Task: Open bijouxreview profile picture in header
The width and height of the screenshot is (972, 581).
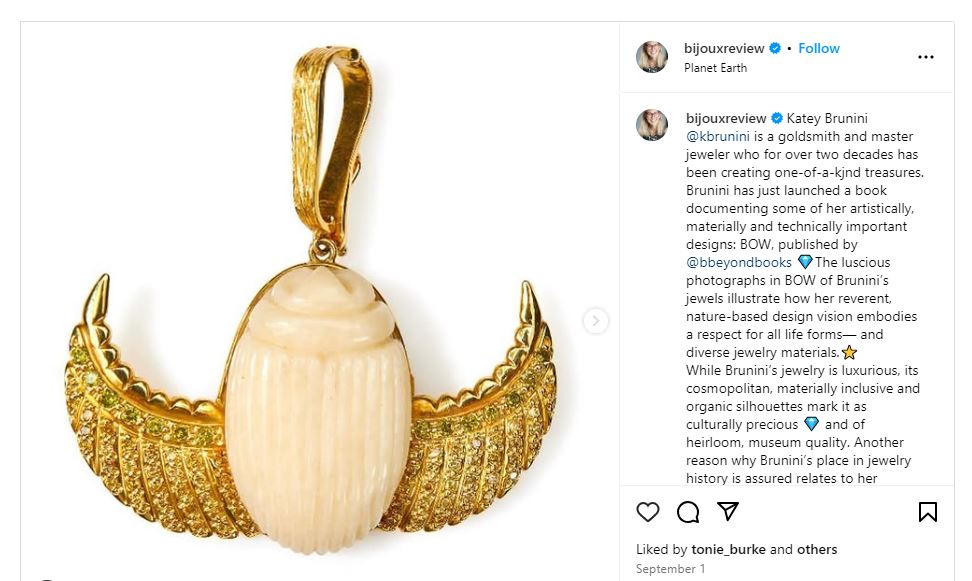Action: [652, 57]
